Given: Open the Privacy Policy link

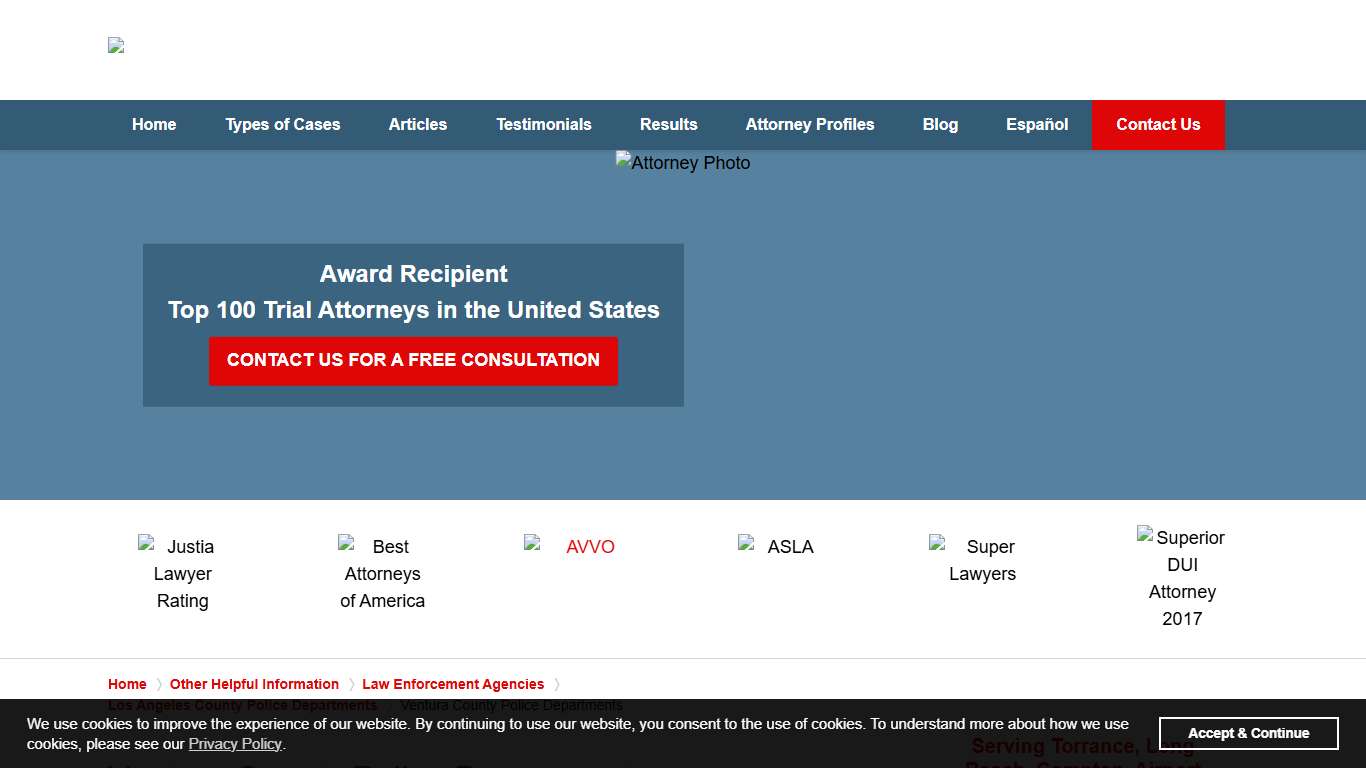Looking at the screenshot, I should (x=235, y=744).
